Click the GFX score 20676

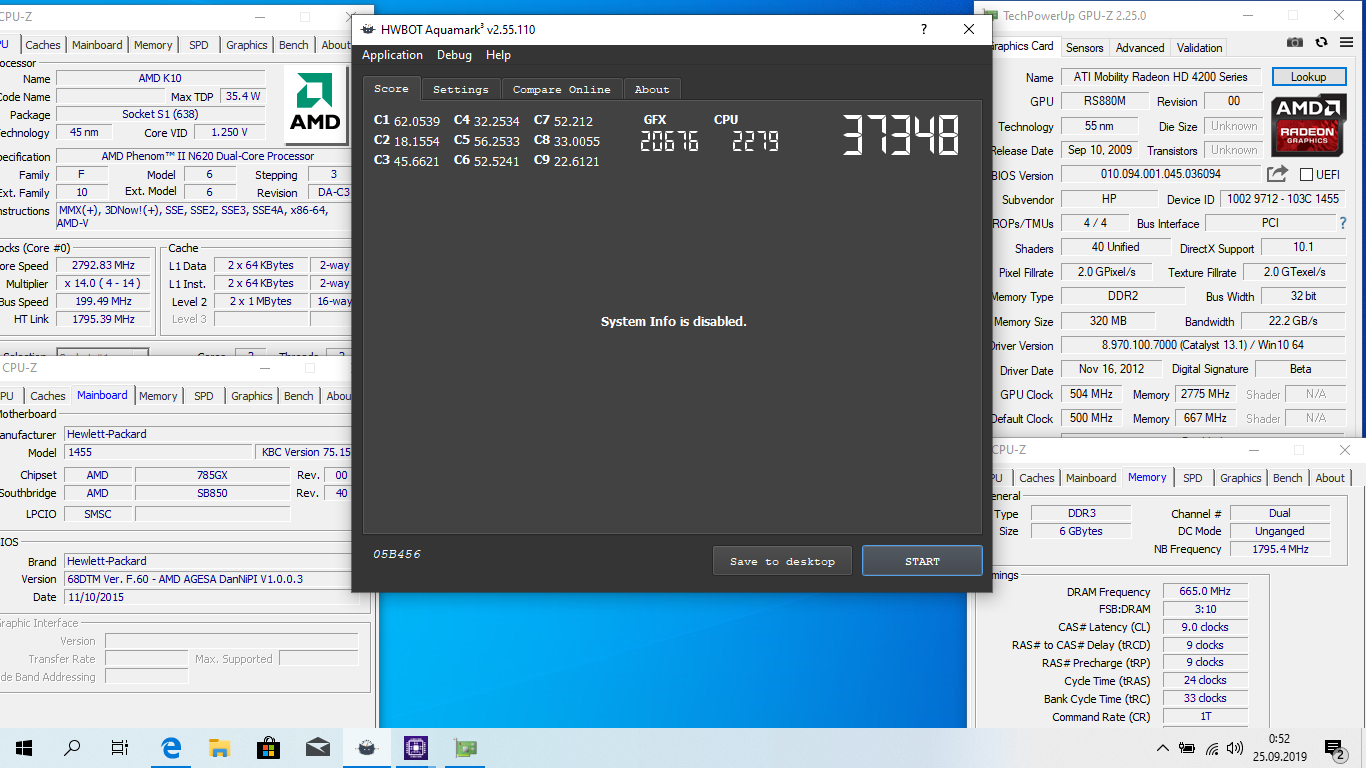point(669,141)
